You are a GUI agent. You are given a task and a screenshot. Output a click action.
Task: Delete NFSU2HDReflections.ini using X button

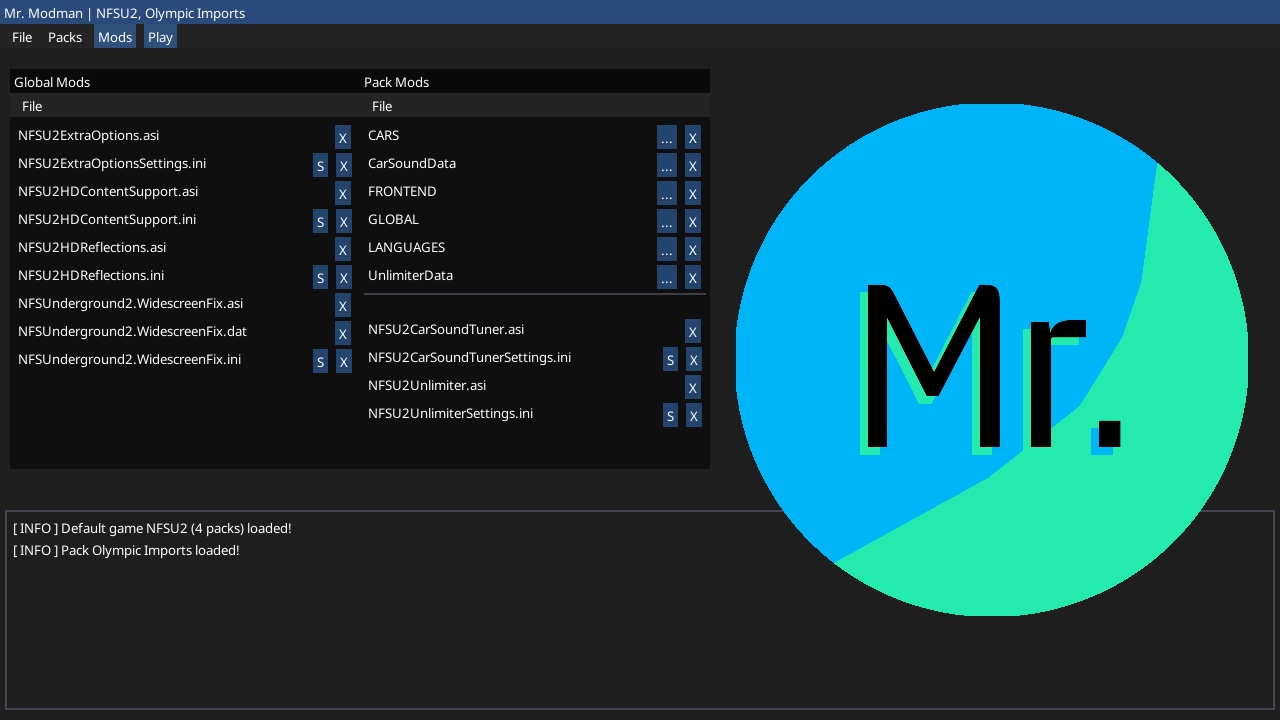coord(343,278)
